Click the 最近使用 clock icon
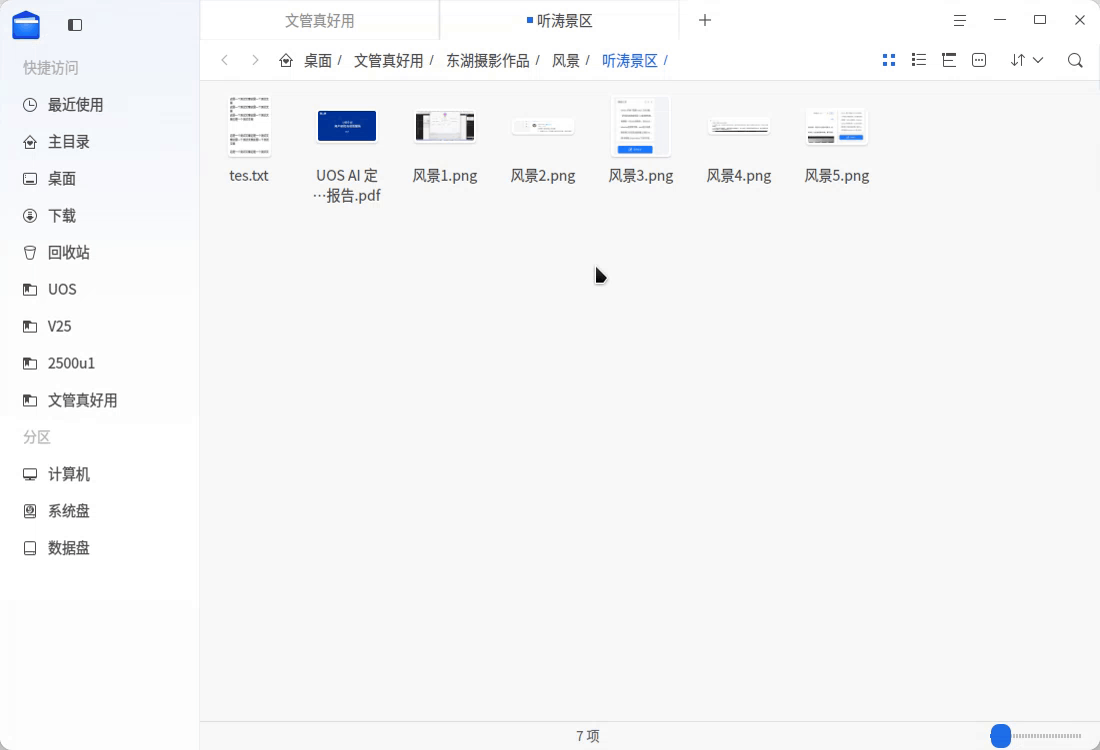 coord(30,105)
